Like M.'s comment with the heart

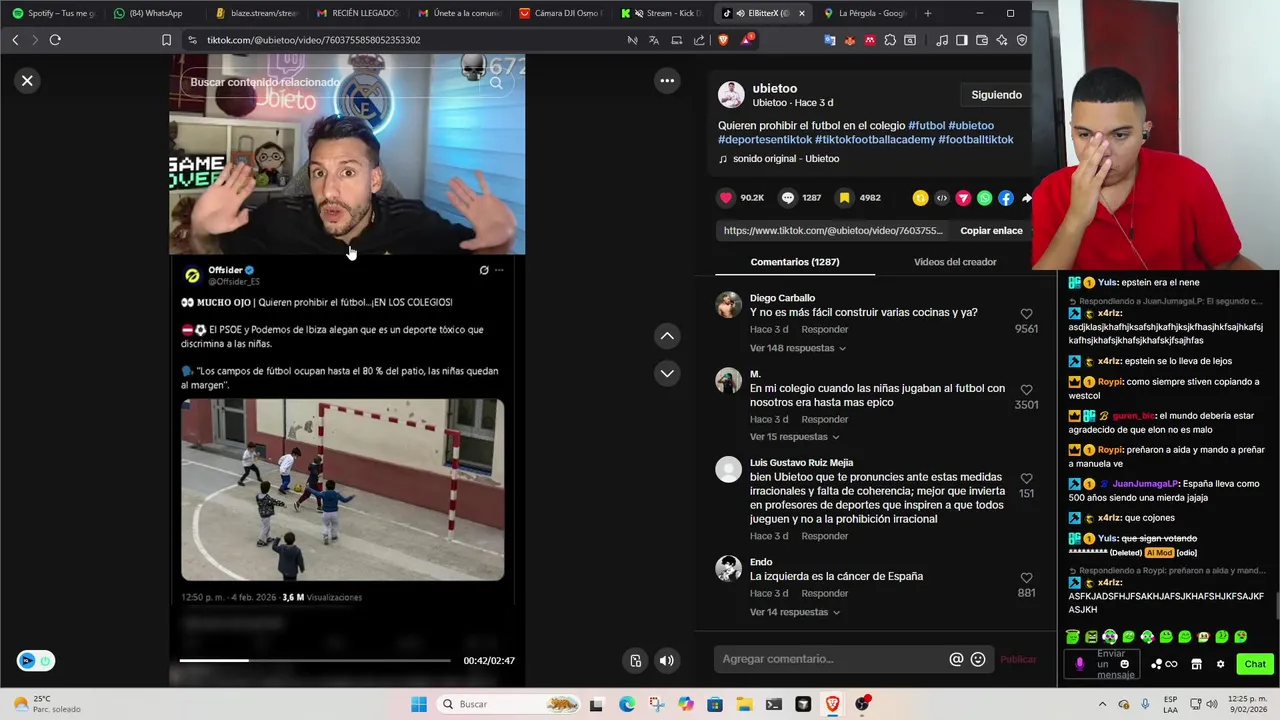1026,390
